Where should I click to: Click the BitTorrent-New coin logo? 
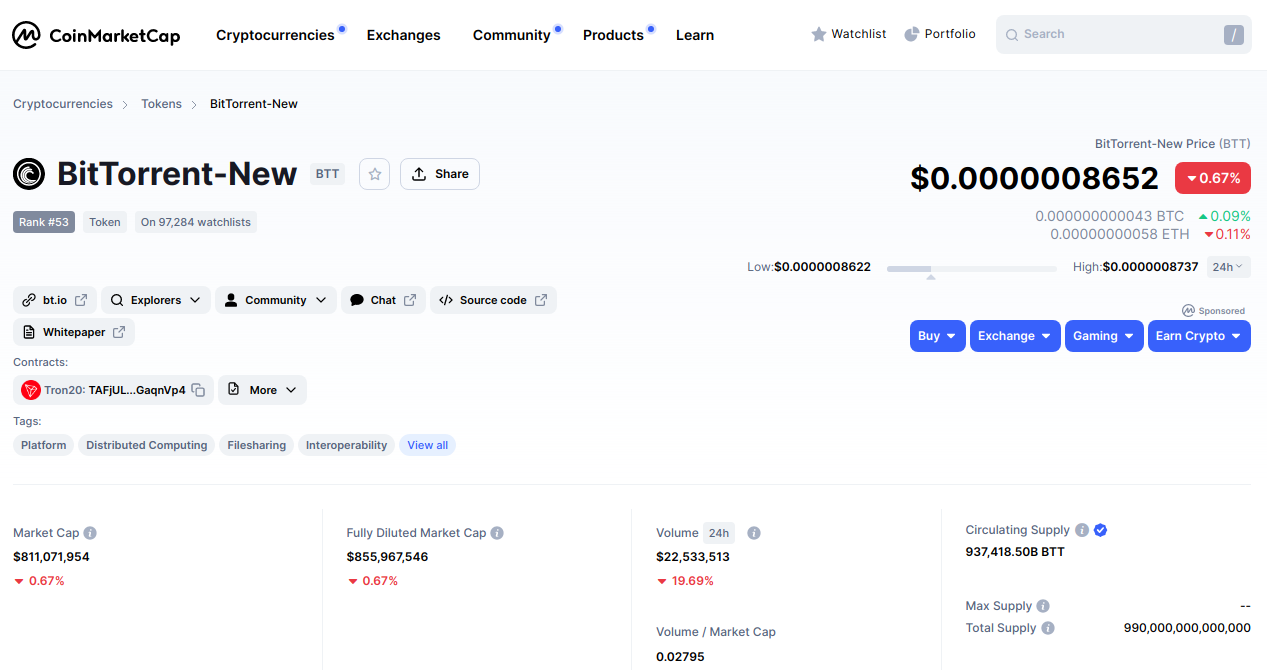coord(29,174)
